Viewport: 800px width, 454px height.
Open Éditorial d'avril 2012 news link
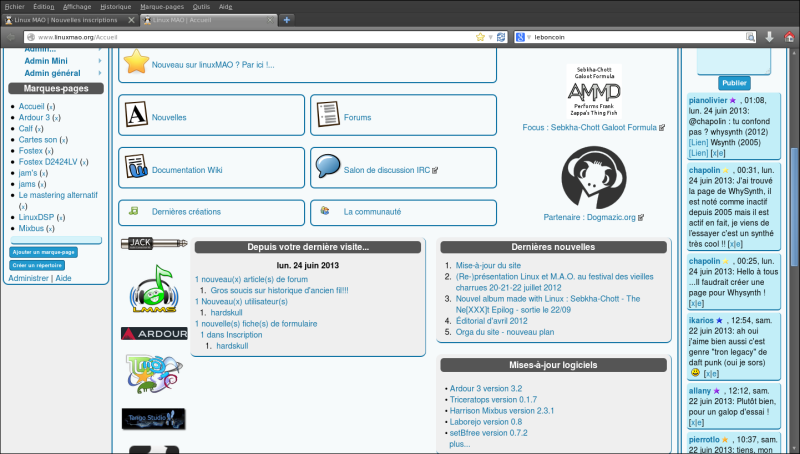491,321
